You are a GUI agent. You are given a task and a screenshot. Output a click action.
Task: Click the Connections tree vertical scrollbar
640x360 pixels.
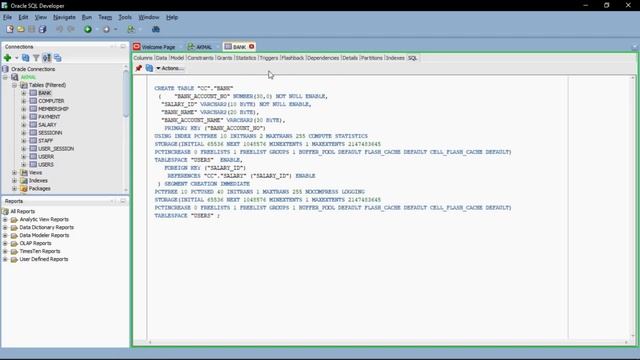[x=126, y=94]
